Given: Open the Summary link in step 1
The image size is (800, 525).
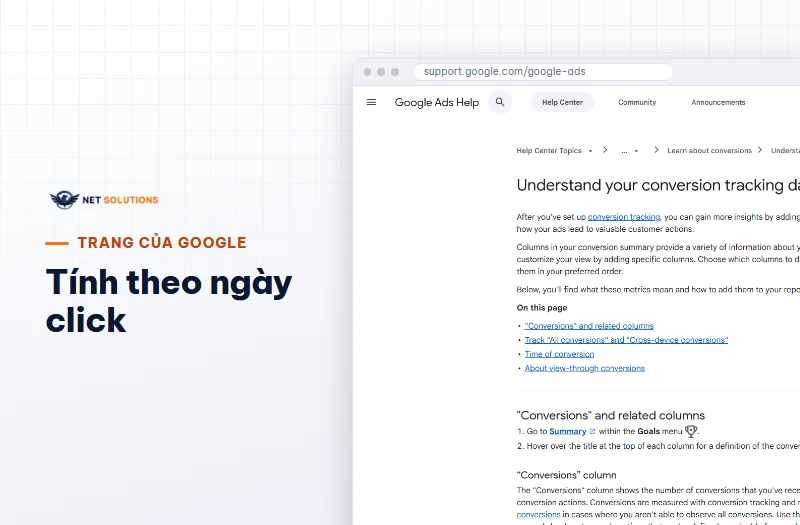Looking at the screenshot, I should (x=568, y=432).
